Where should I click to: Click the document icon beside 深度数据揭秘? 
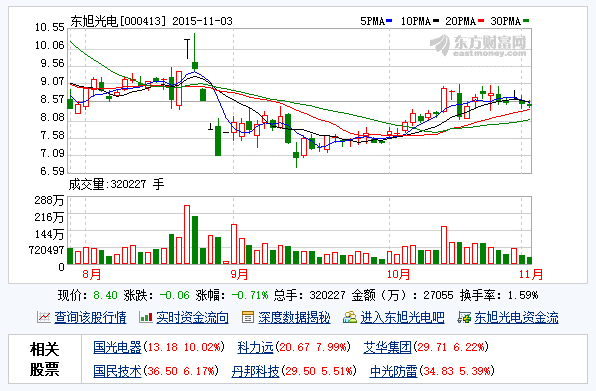pos(248,317)
